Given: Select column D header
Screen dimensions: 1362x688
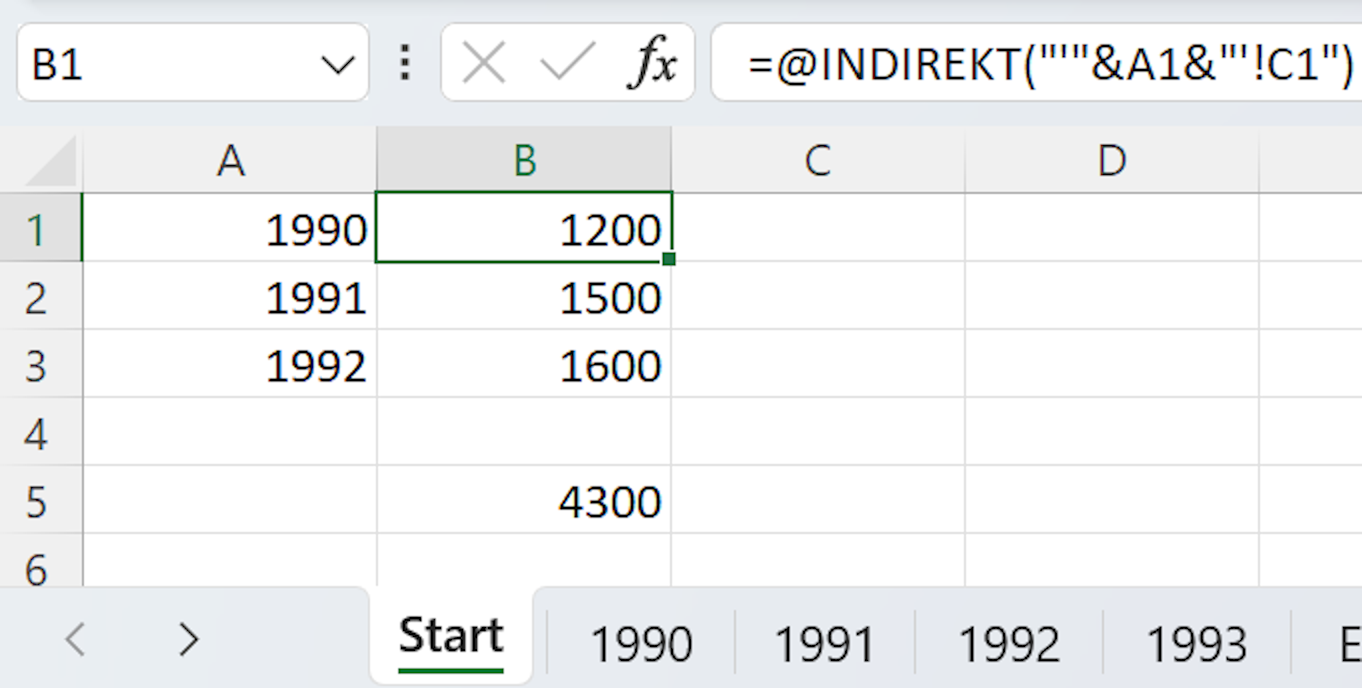Looking at the screenshot, I should pyautogui.click(x=1112, y=160).
